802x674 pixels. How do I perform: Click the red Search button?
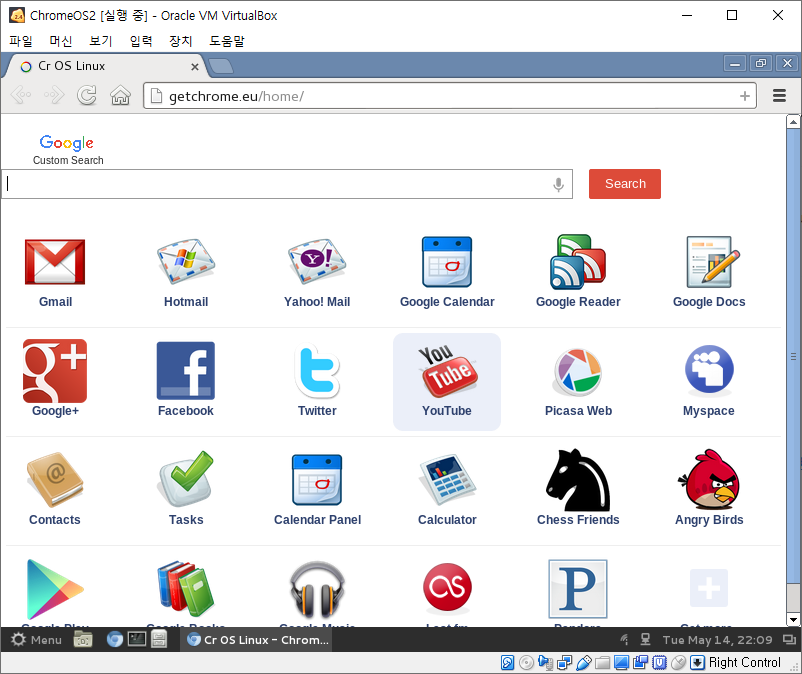tap(625, 184)
